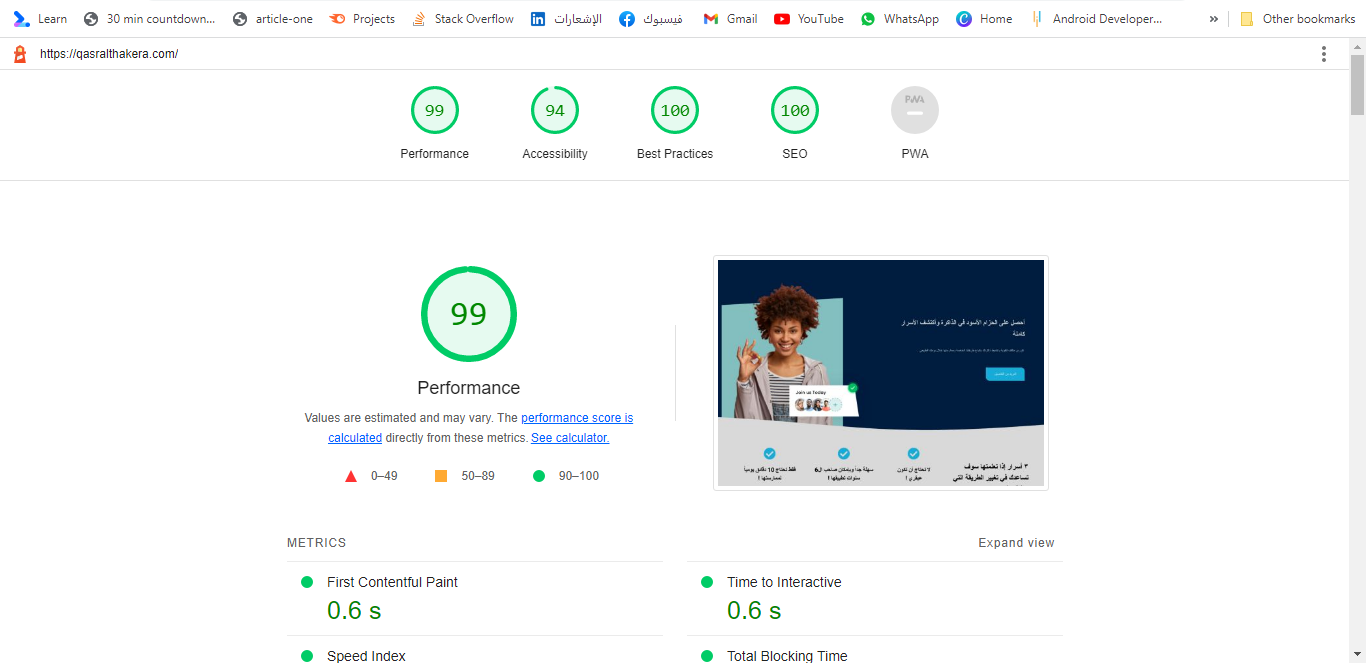Open the WhatsApp bookmark
Screen dimensions: 1366x663
point(900,19)
